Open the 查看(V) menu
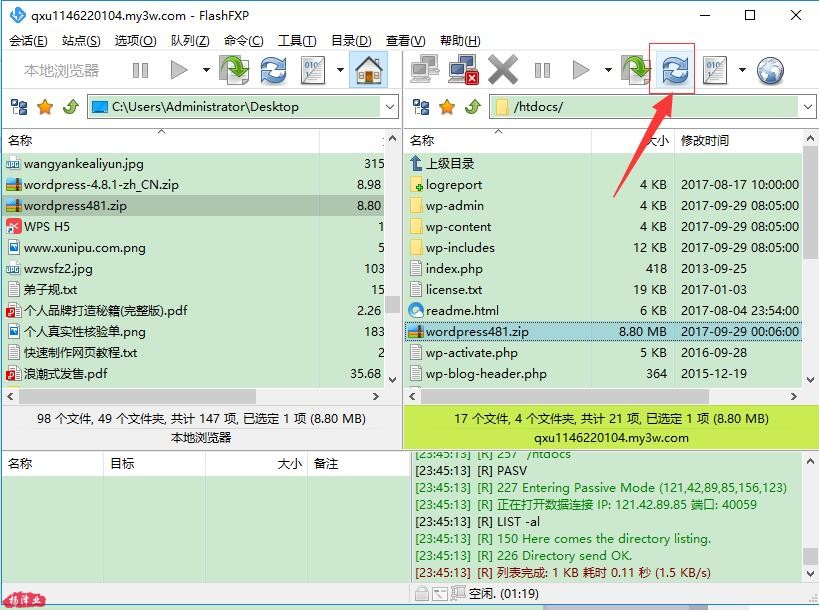The image size is (819, 610). point(405,41)
